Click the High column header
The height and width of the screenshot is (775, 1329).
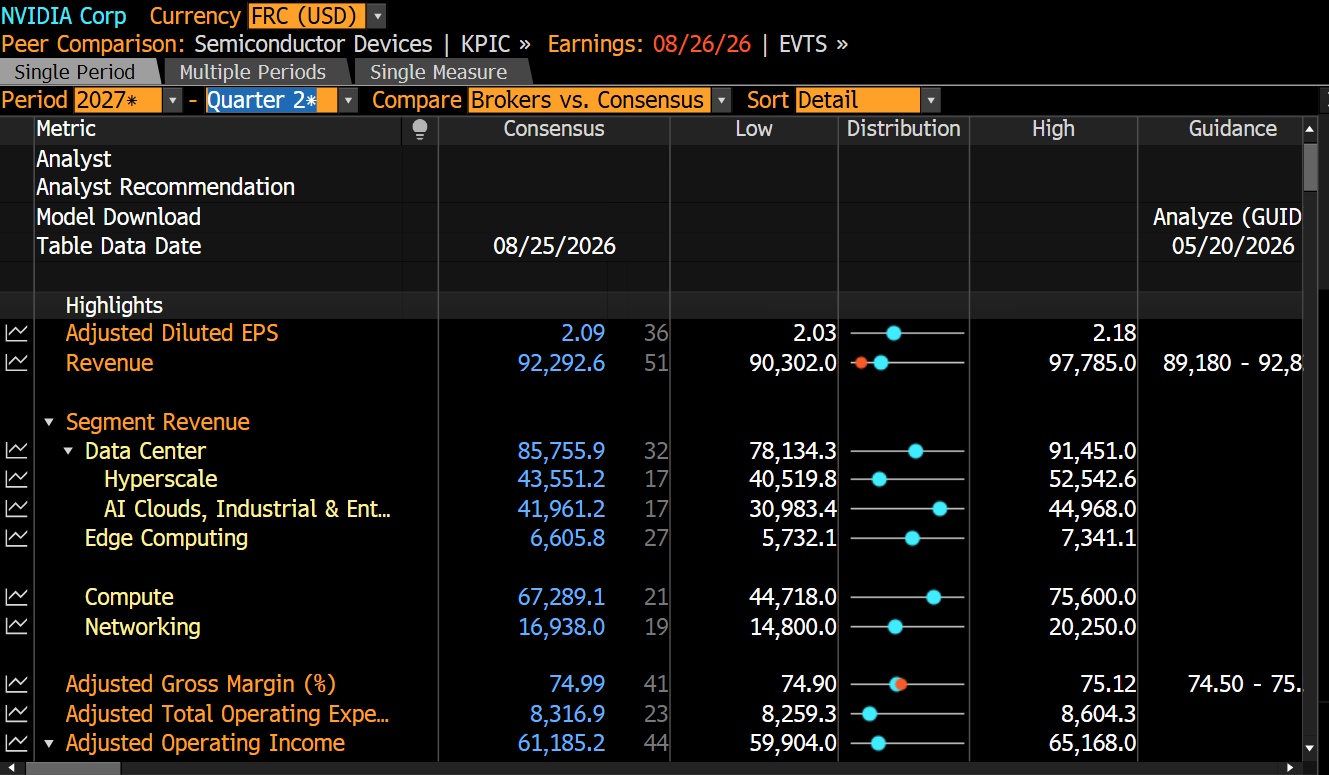[1054, 129]
